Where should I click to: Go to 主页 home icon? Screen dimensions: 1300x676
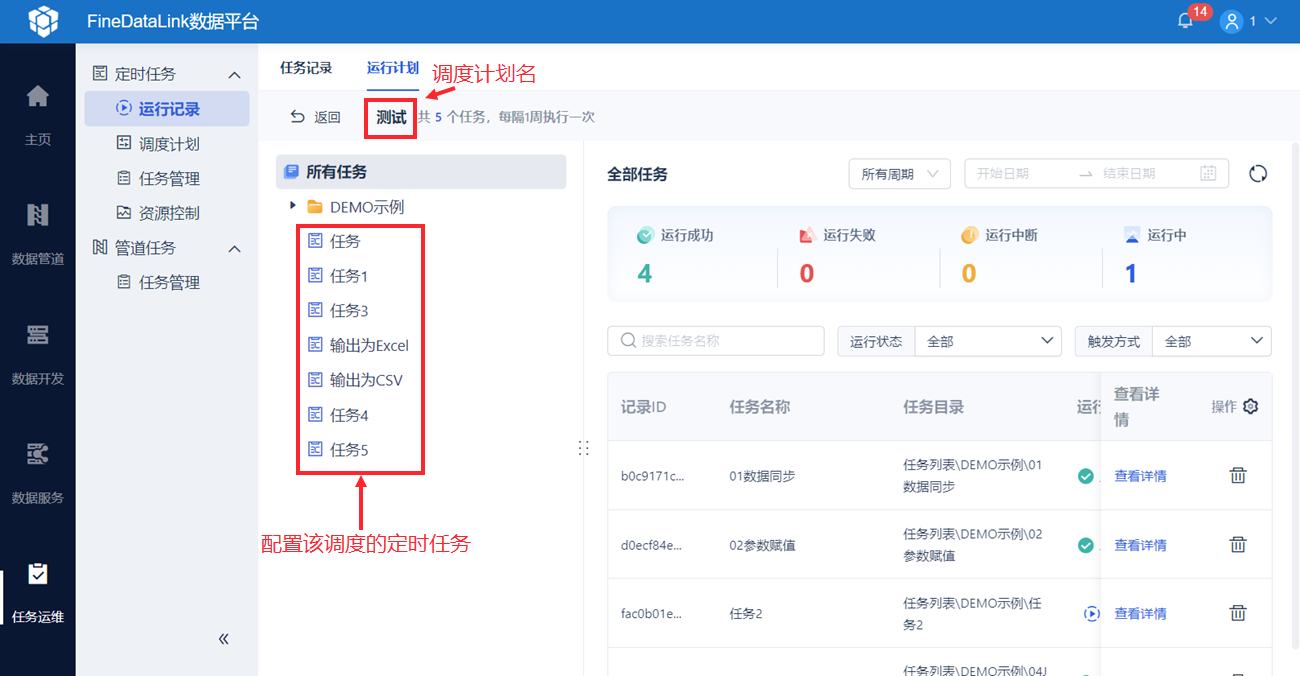tap(37, 96)
